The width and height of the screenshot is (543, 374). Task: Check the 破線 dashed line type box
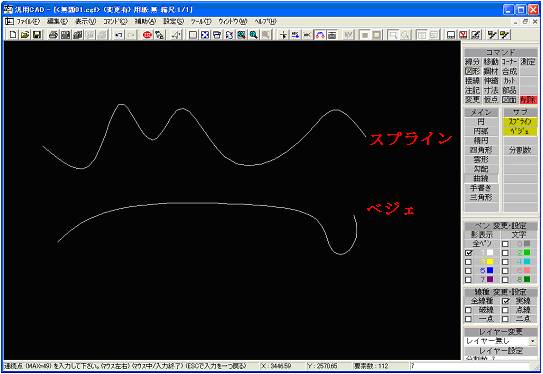pos(468,310)
